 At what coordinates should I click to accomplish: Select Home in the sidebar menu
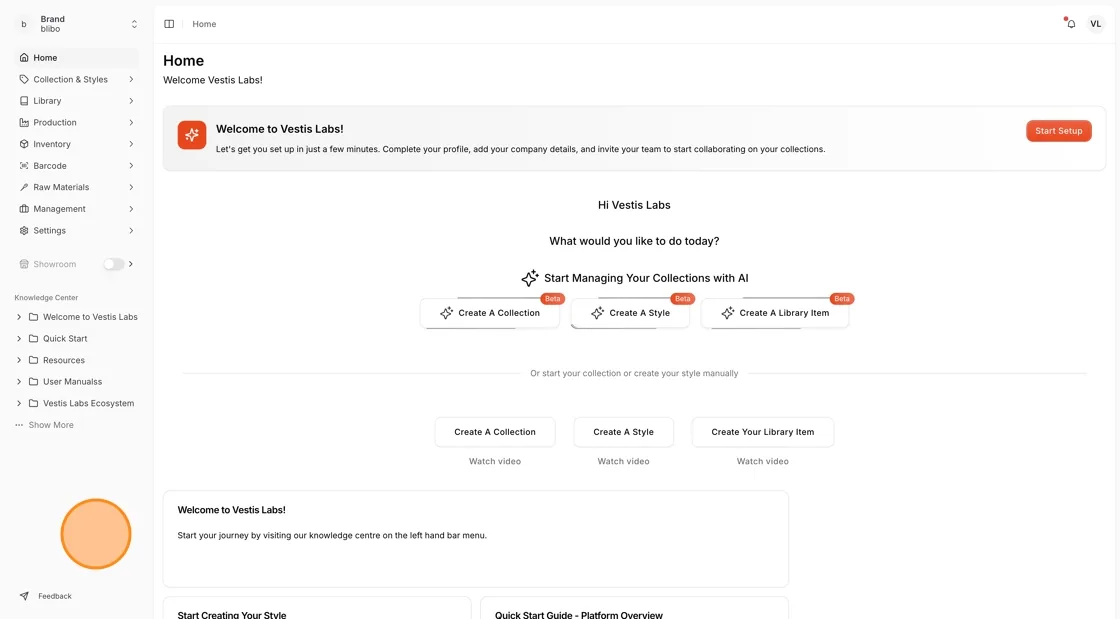(x=76, y=58)
